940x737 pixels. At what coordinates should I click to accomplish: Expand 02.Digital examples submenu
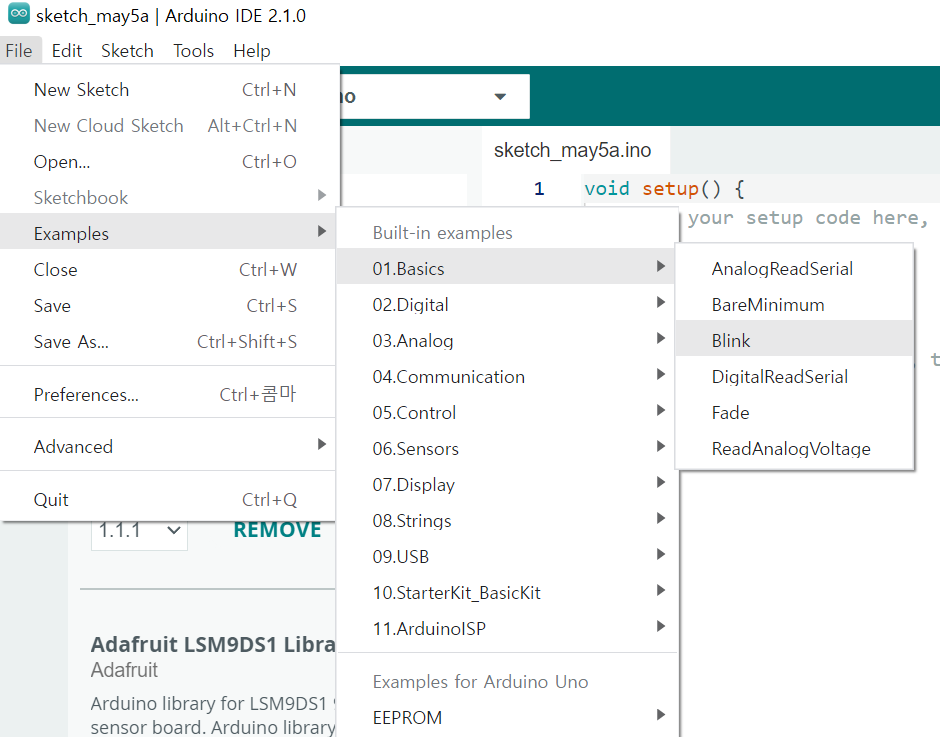pyautogui.click(x=507, y=305)
